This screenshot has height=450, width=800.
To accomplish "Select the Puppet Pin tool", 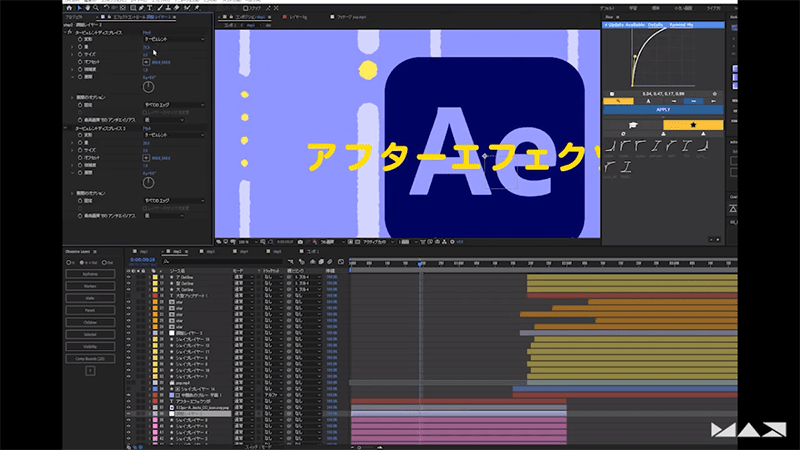I will (x=197, y=8).
